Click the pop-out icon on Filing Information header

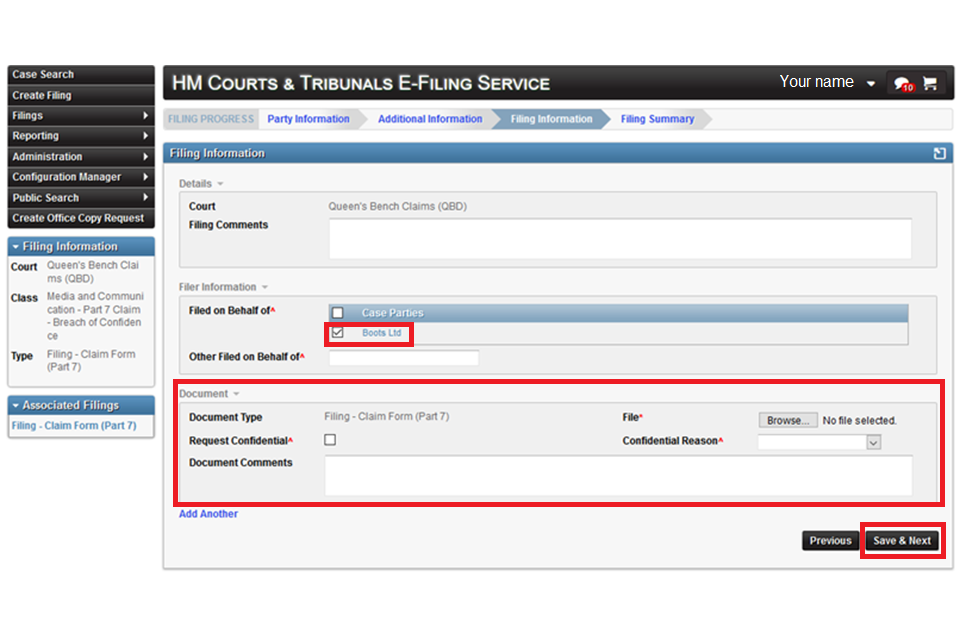click(x=938, y=153)
